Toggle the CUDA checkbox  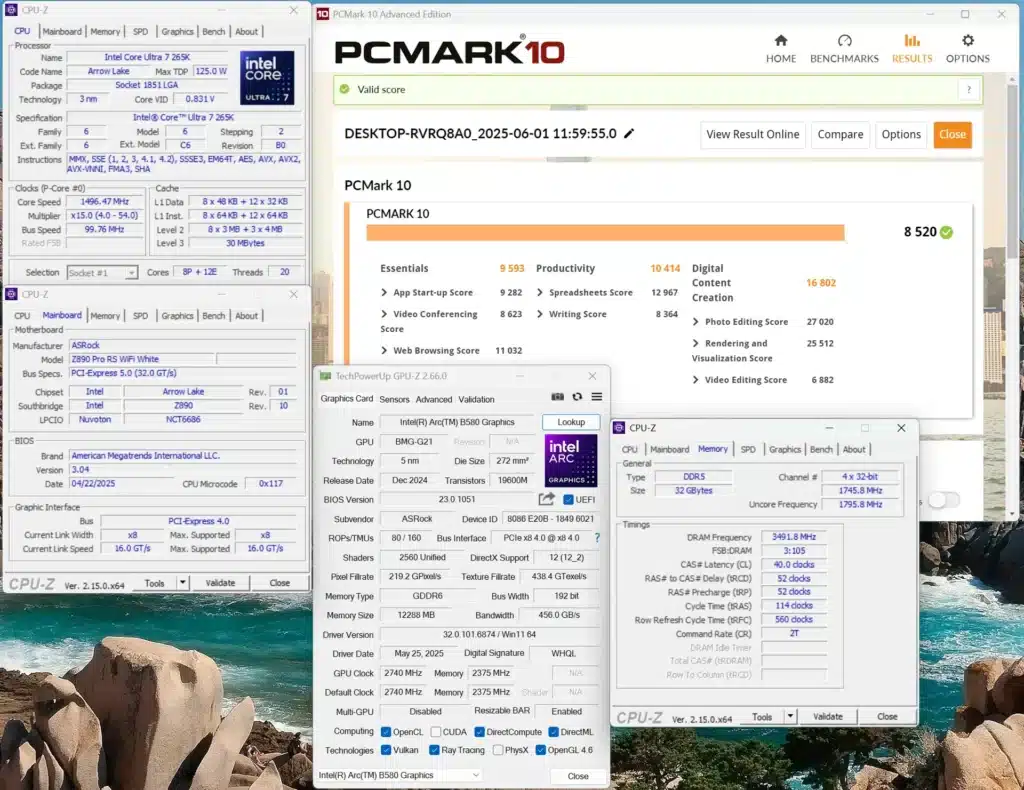436,732
